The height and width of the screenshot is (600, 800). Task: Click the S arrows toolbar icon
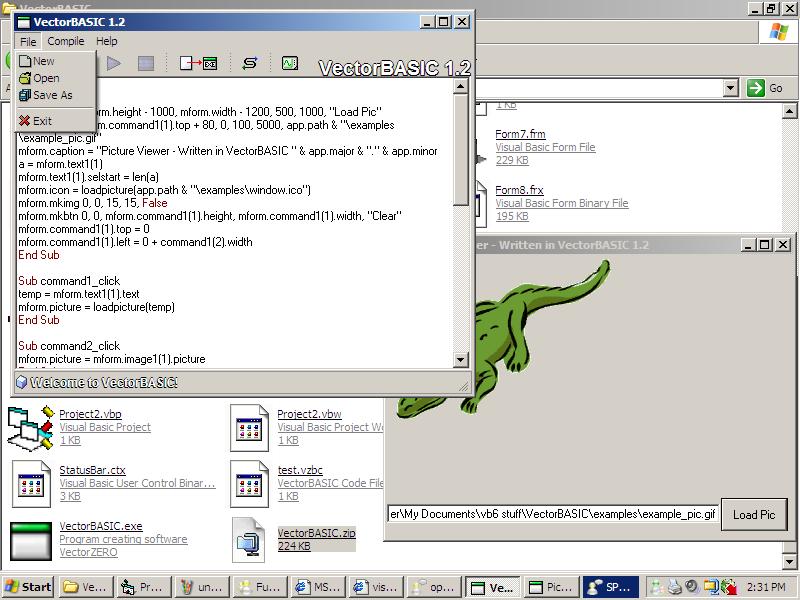point(250,63)
